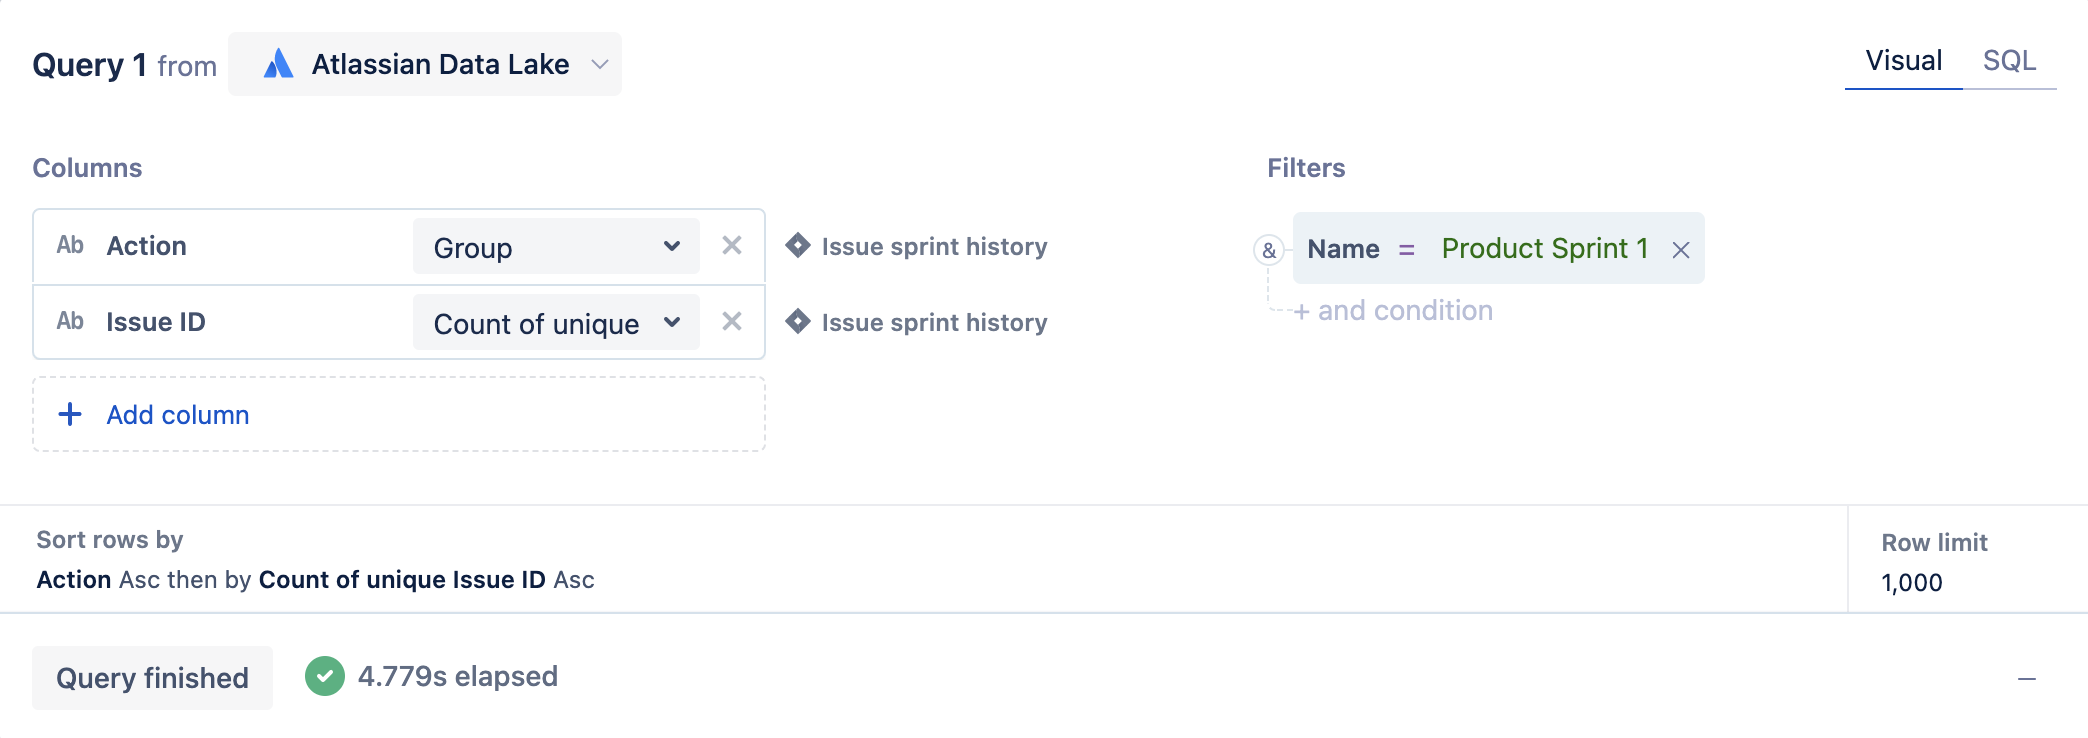Open the Count of unique dropdown

click(x=556, y=323)
